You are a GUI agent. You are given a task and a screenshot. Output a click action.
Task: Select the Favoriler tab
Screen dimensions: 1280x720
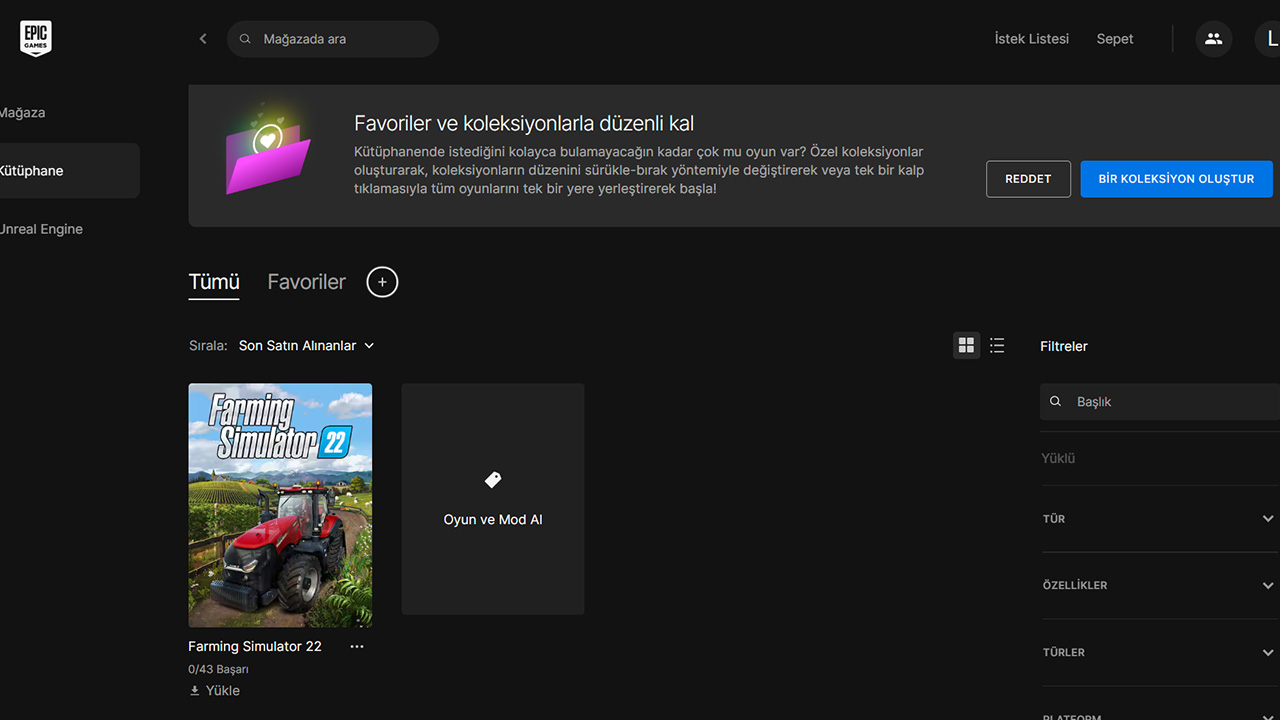tap(306, 282)
